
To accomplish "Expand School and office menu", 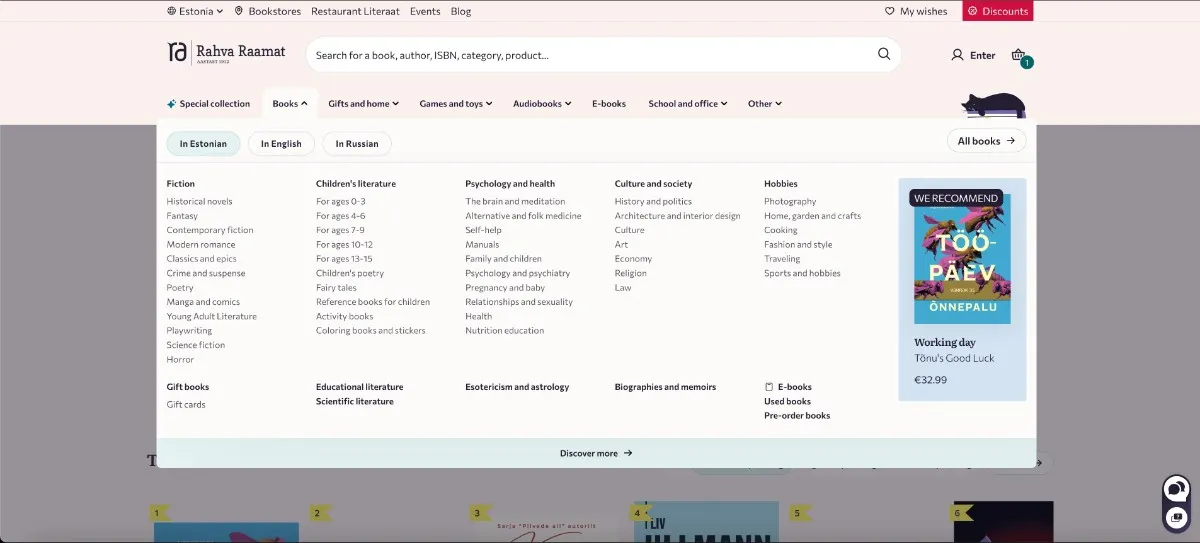I will pos(687,103).
